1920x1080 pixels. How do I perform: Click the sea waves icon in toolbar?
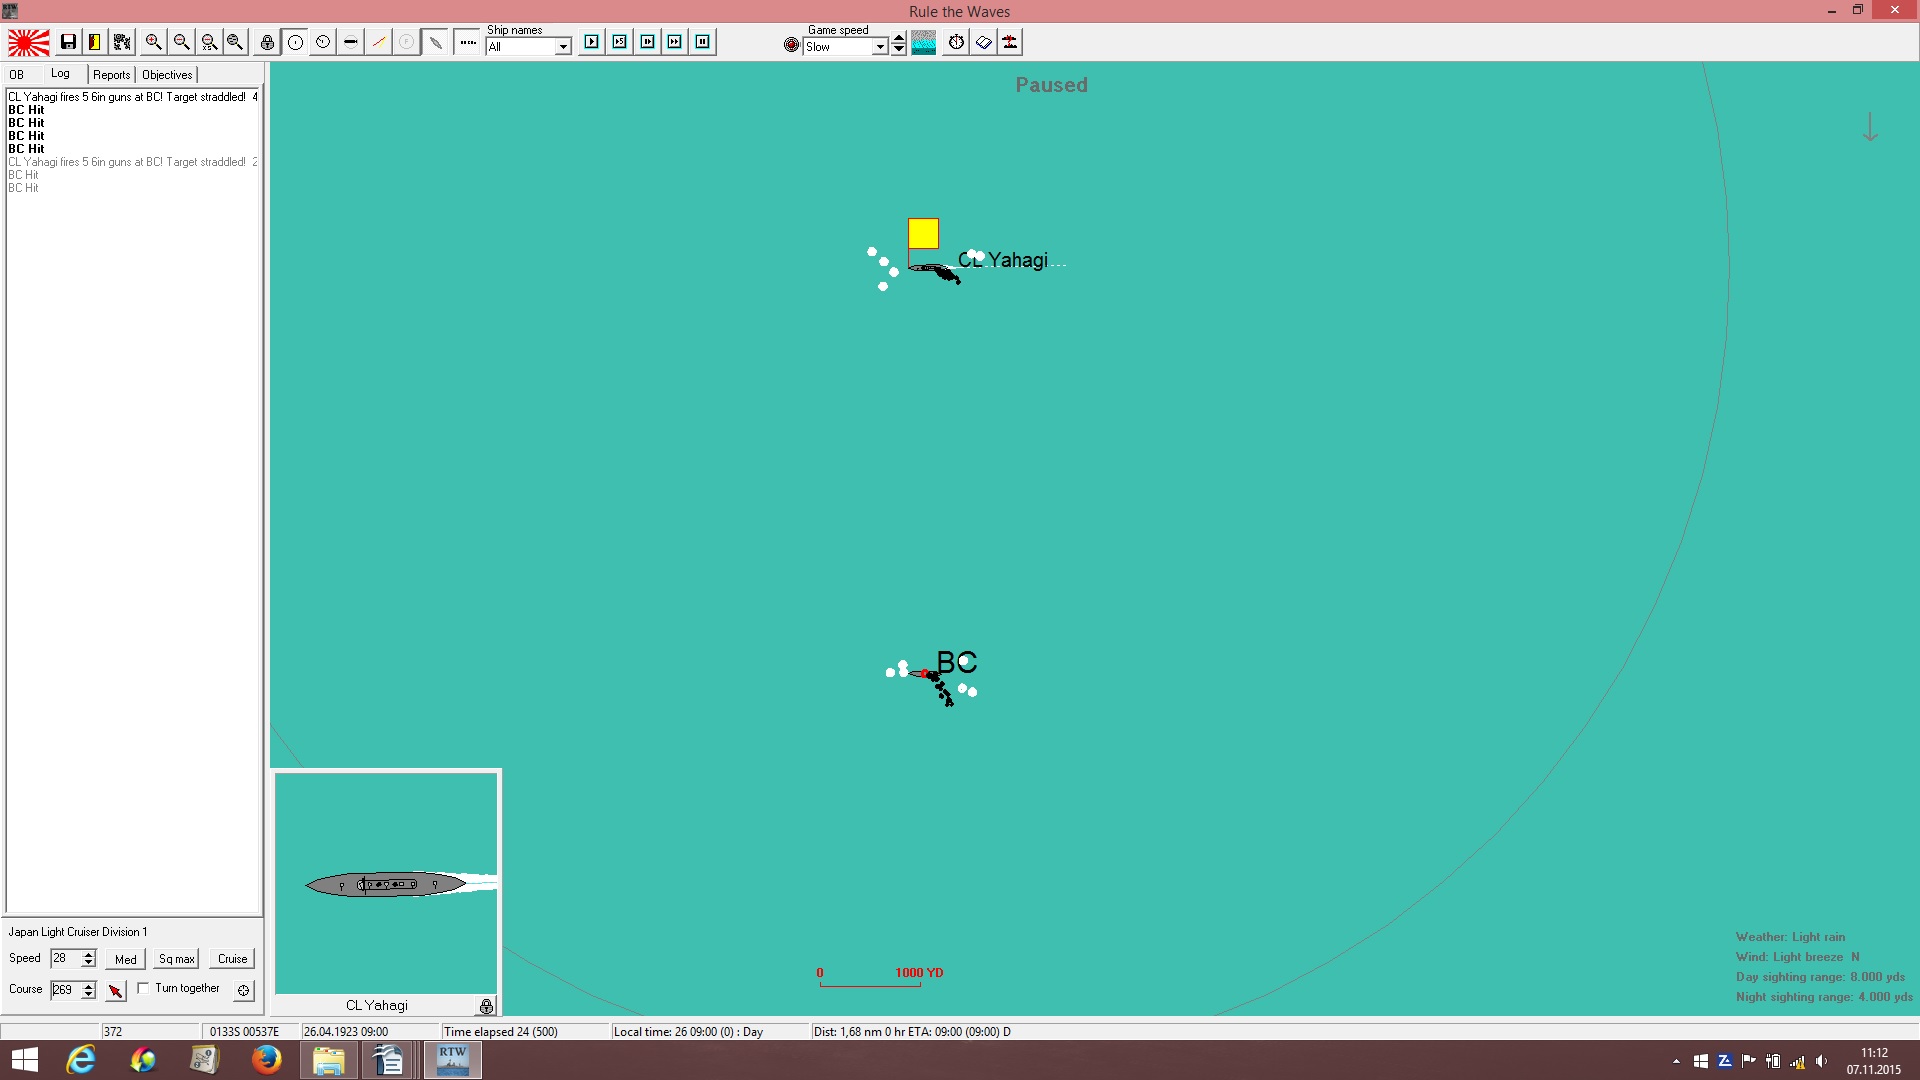924,42
